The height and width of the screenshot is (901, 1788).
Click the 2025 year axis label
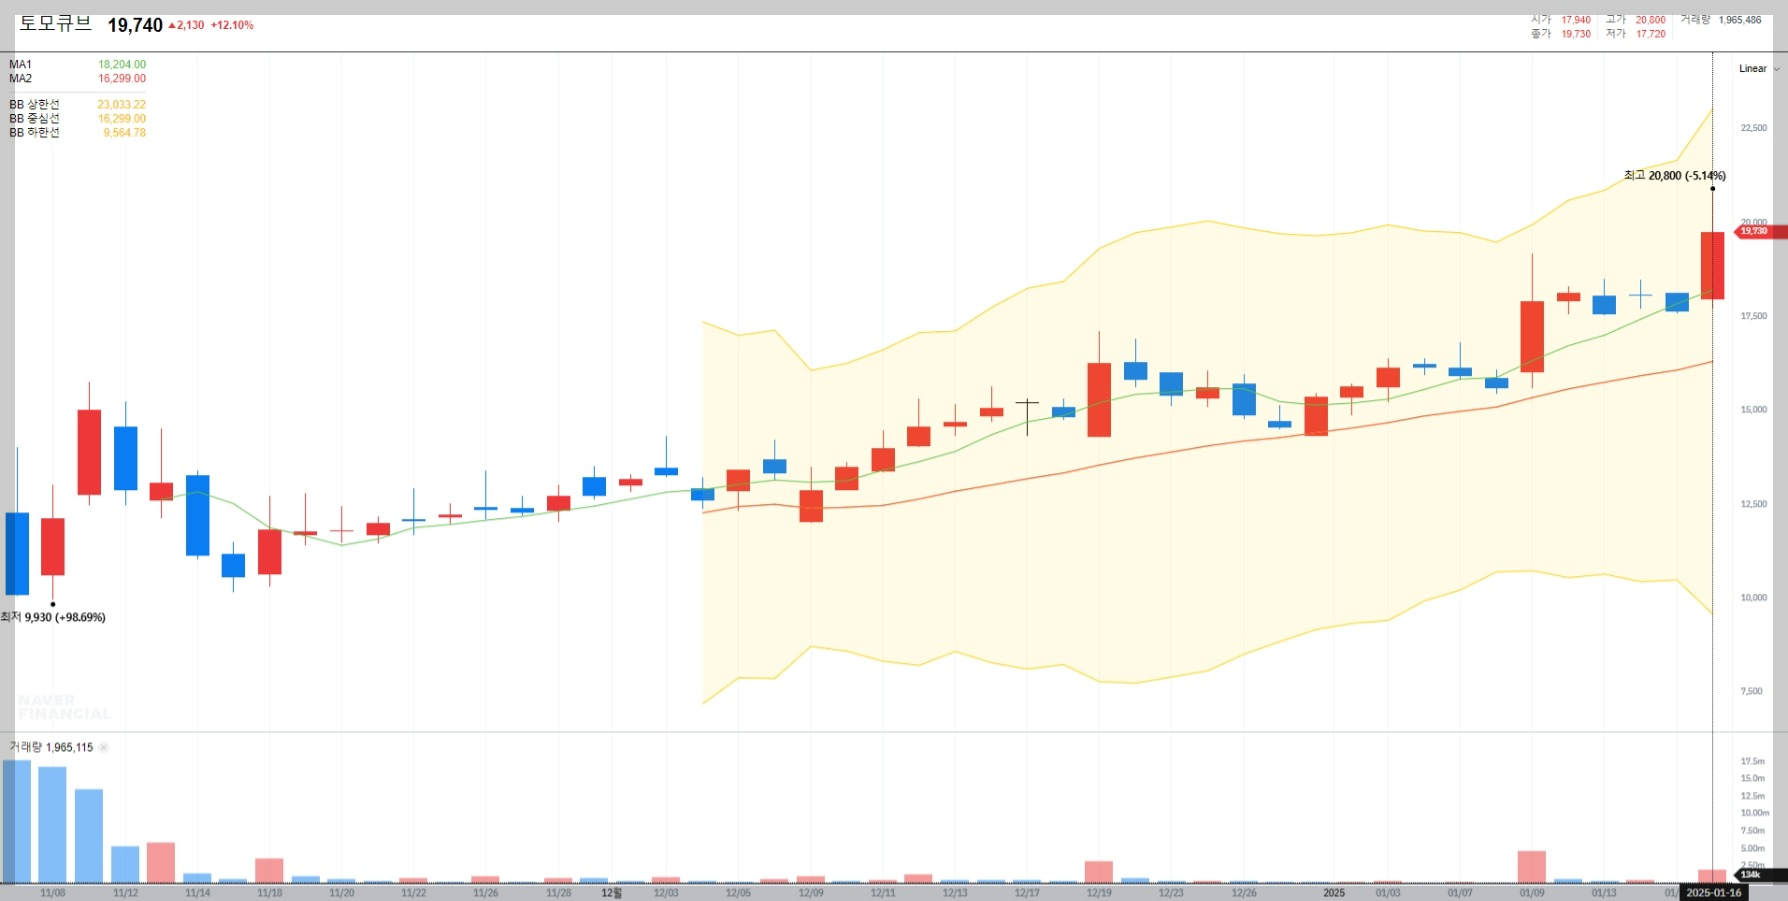1334,893
